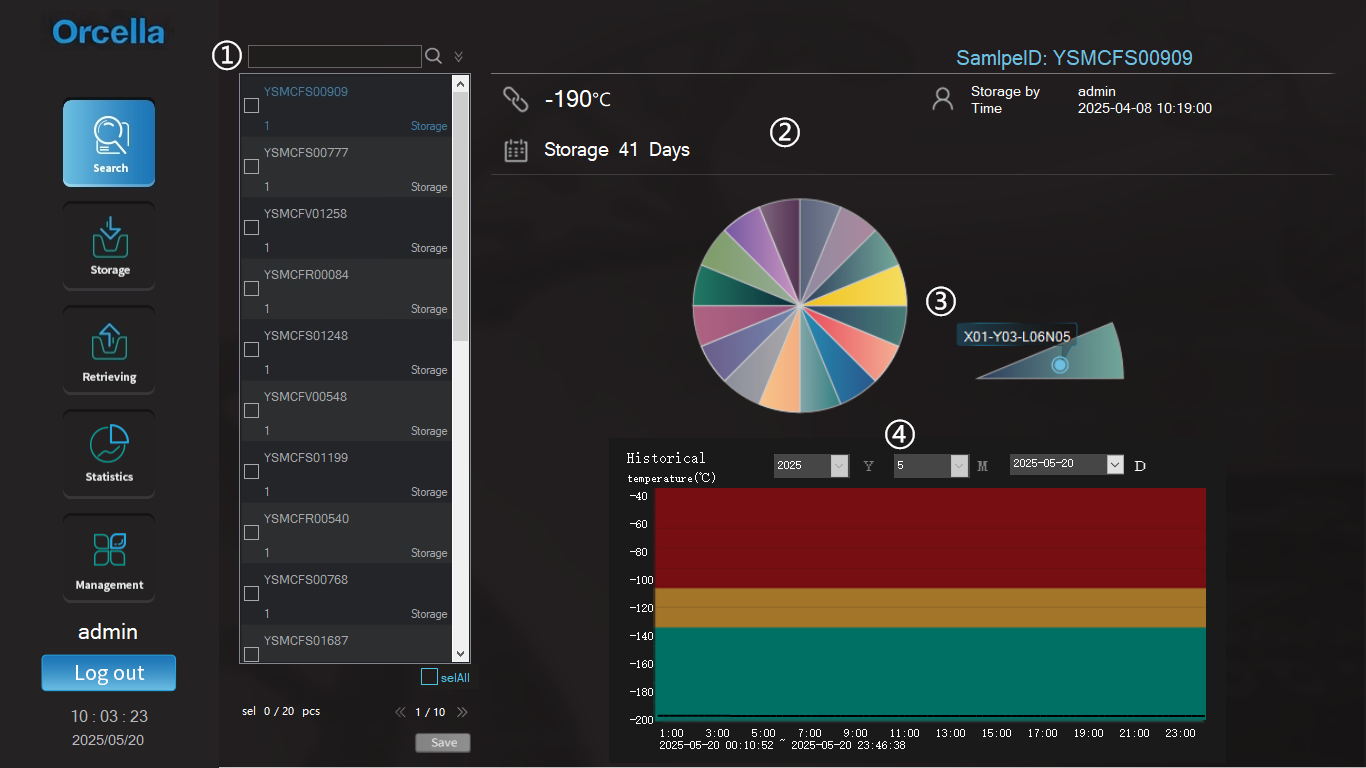Image resolution: width=1366 pixels, height=768 pixels.
Task: Click the Log out button
Action: [109, 673]
